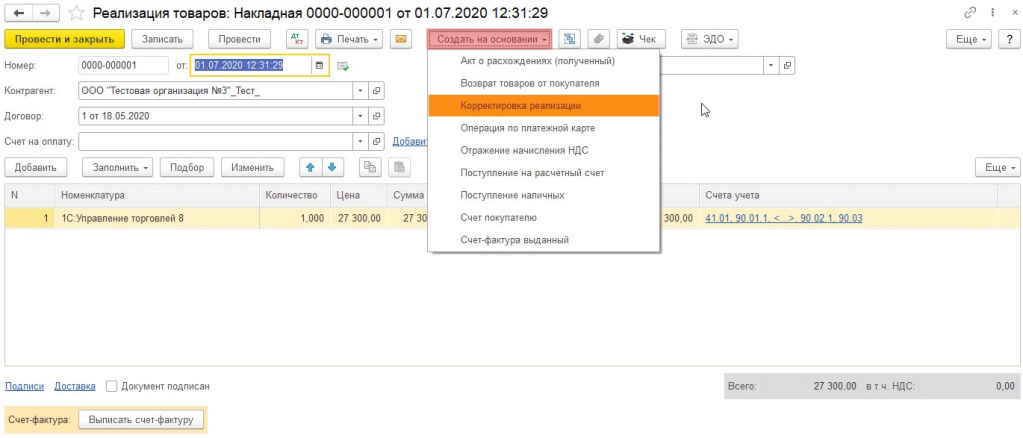1023x438 pixels.
Task: Paste rows from clipboard icon
Action: (x=399, y=167)
